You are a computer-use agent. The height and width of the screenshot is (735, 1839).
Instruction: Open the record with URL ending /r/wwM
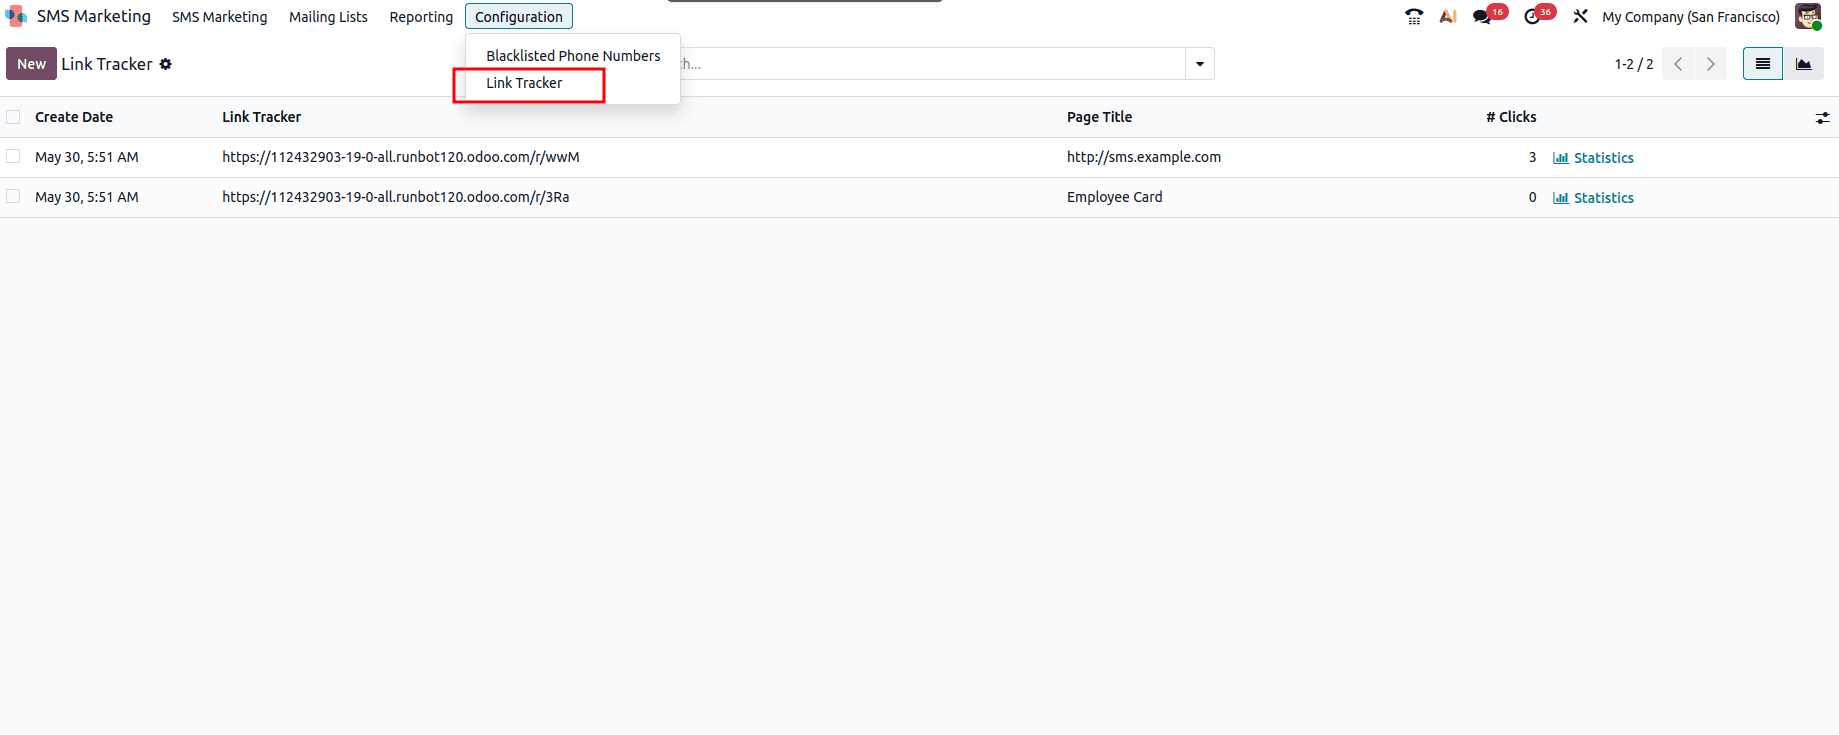pos(401,157)
